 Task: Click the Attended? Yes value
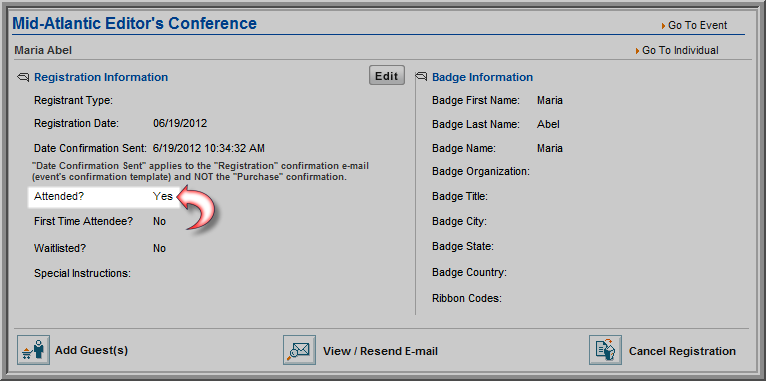pos(163,196)
